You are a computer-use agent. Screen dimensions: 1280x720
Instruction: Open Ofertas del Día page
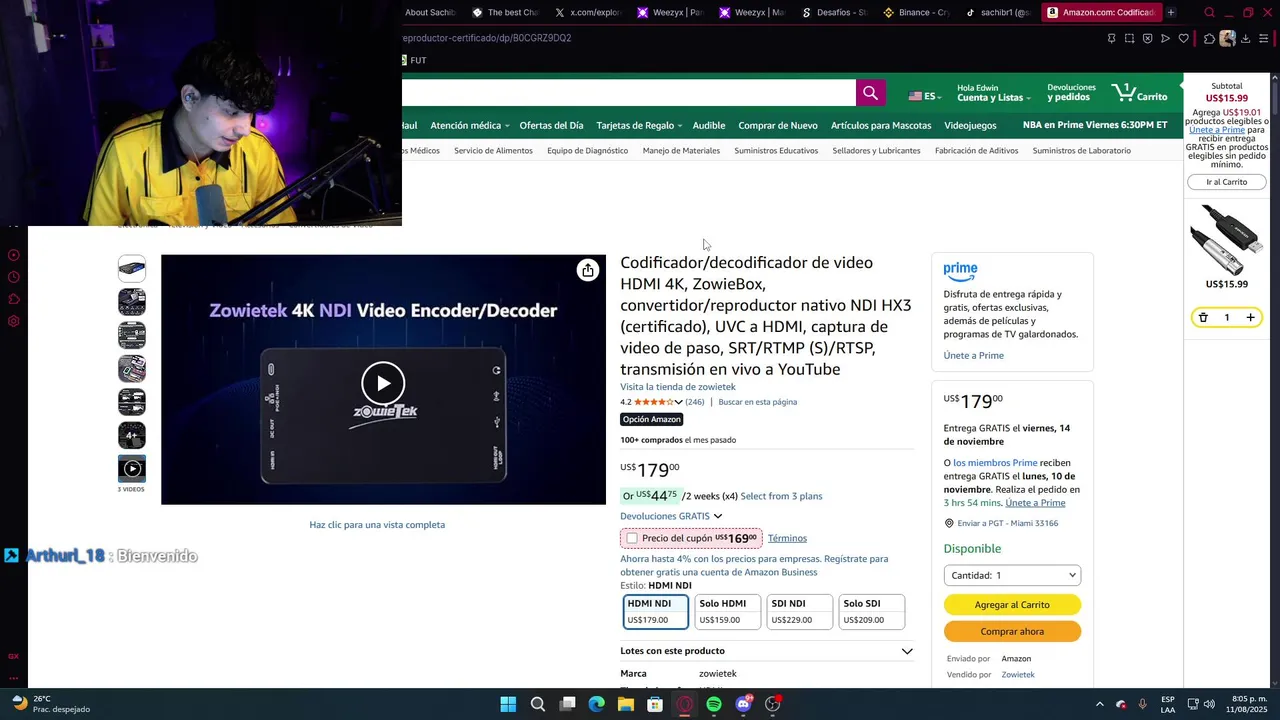pos(551,125)
